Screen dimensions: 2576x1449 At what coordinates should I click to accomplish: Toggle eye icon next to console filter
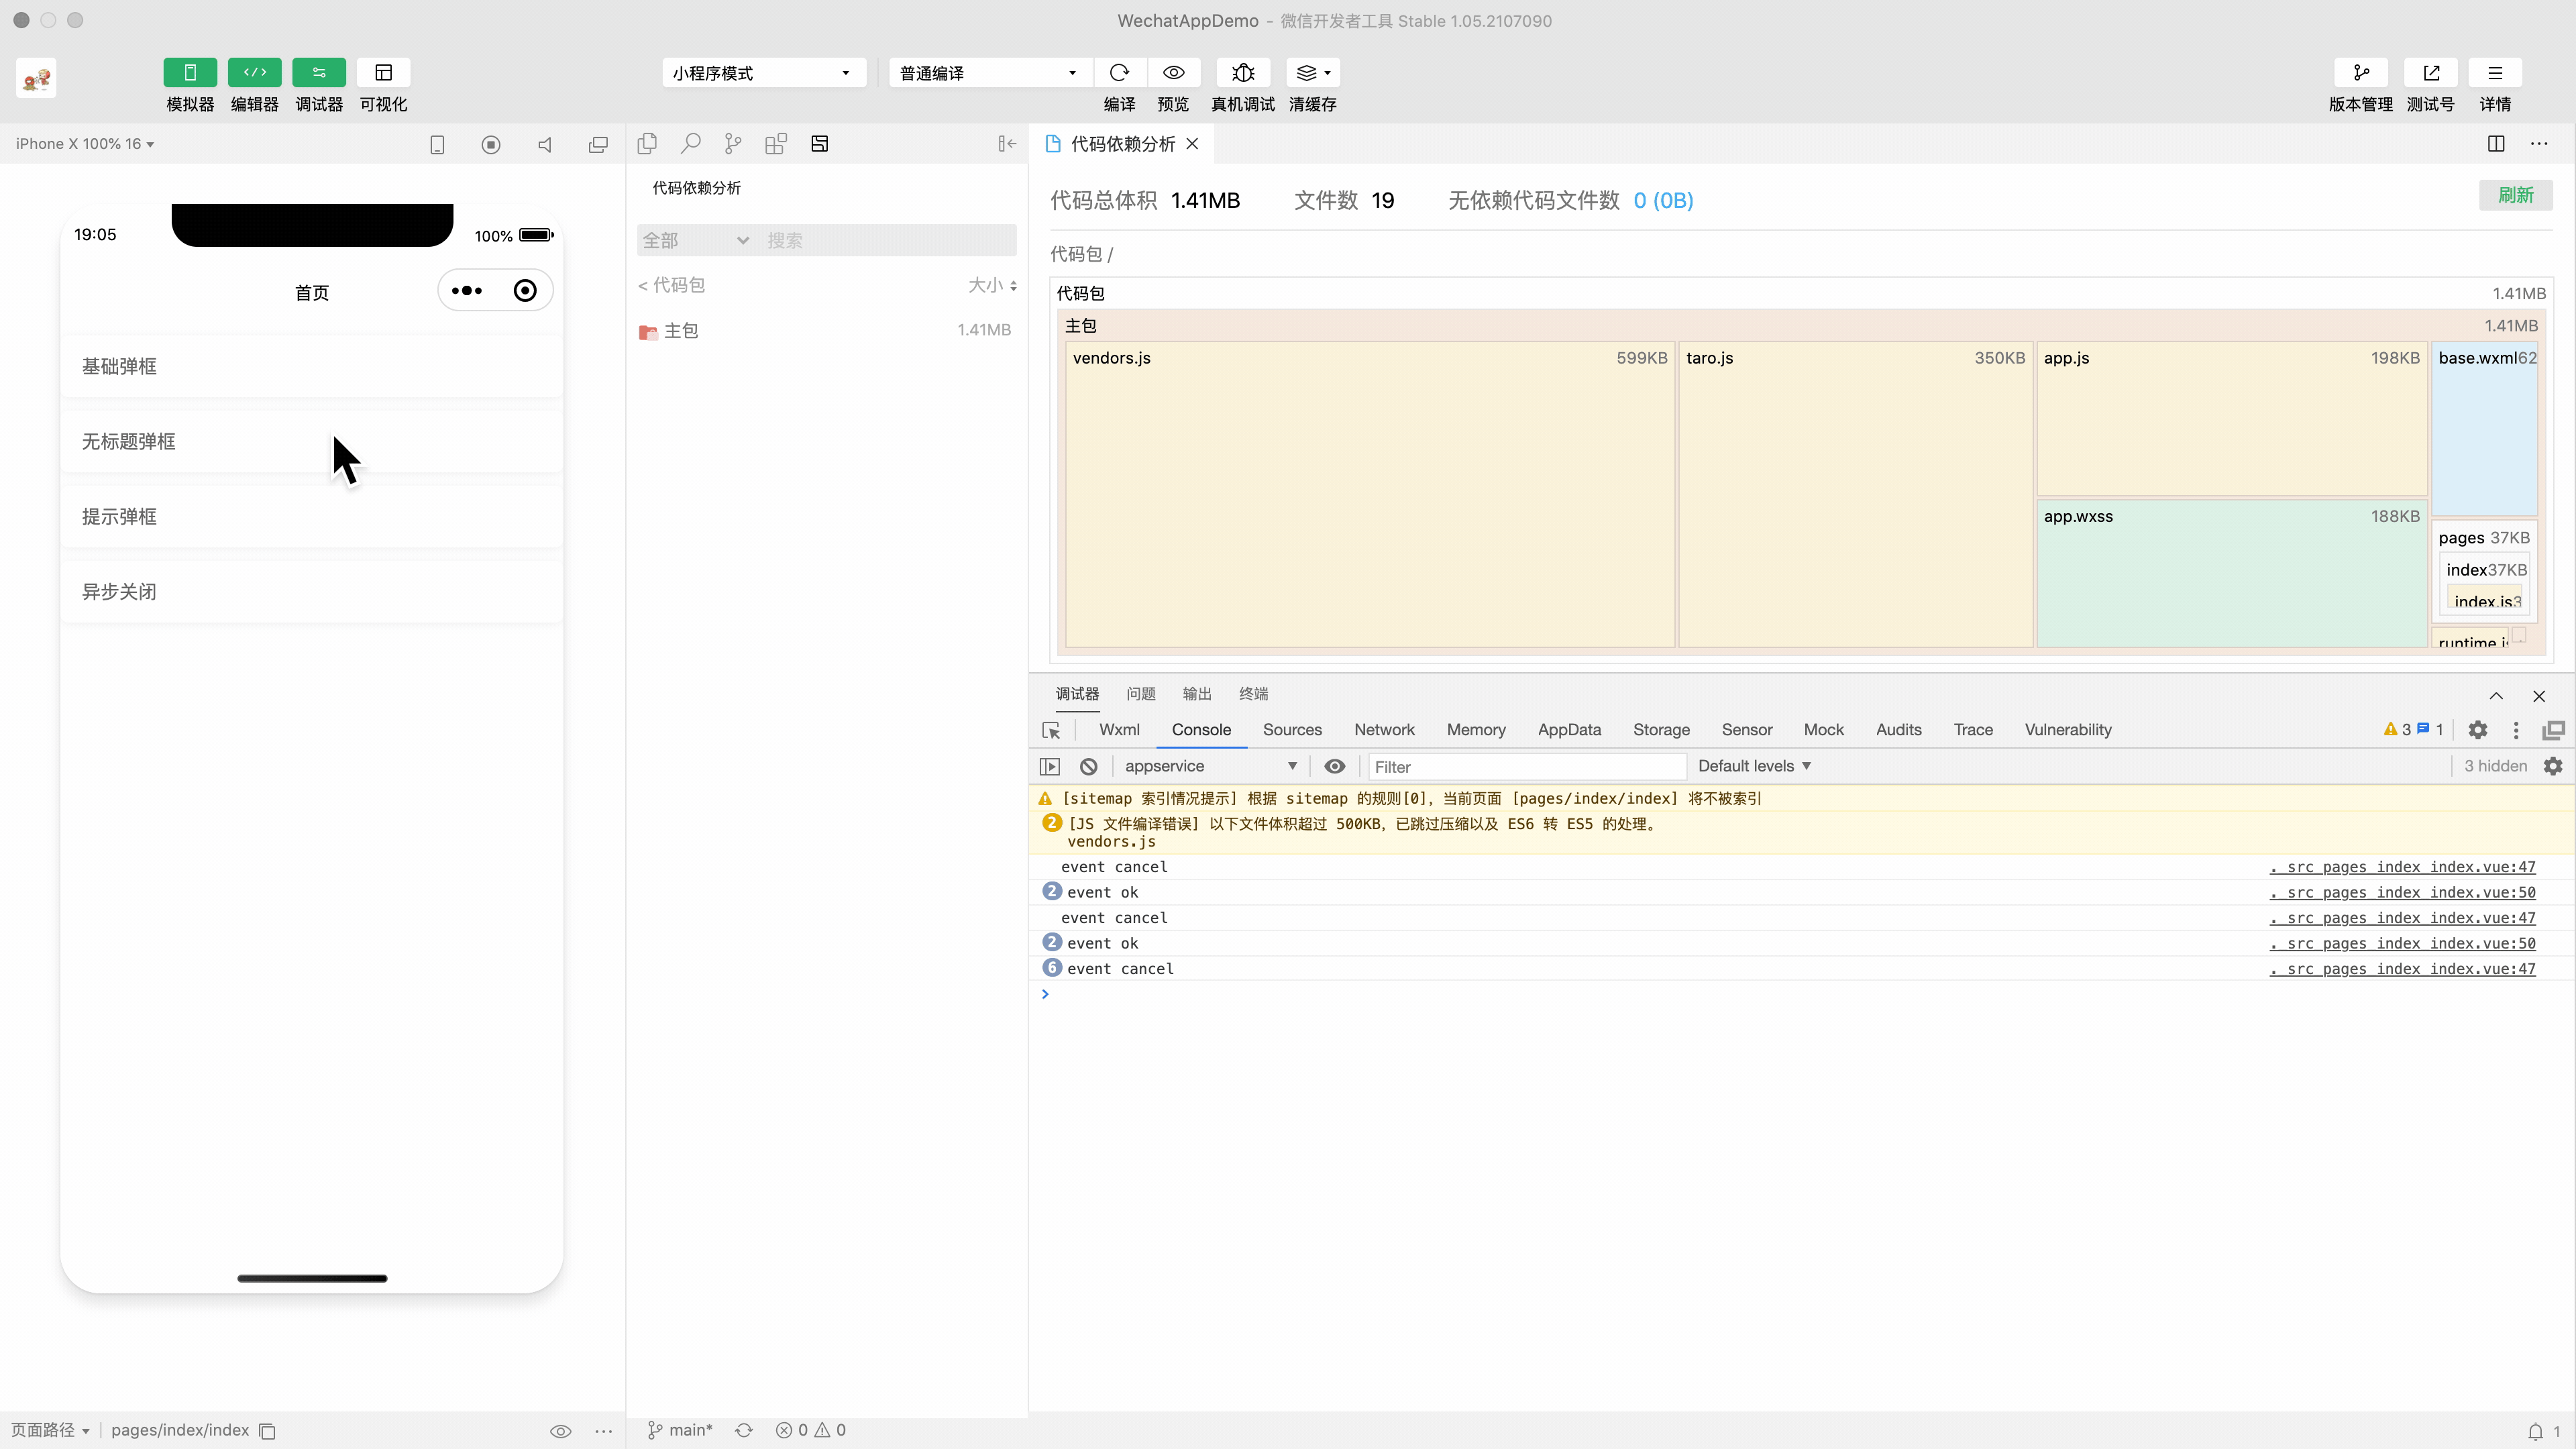[x=1334, y=766]
